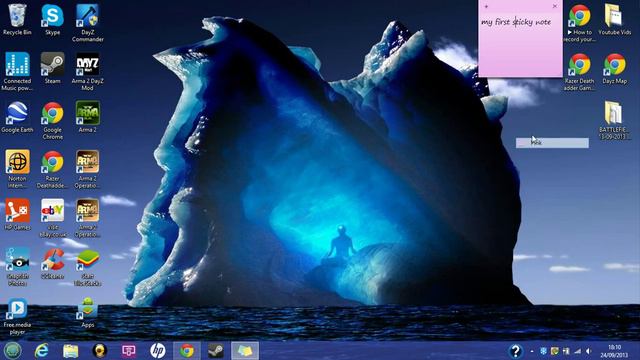Screen dimensions: 640x360
Task: Open the HP taskbar icon
Action: pos(158,351)
